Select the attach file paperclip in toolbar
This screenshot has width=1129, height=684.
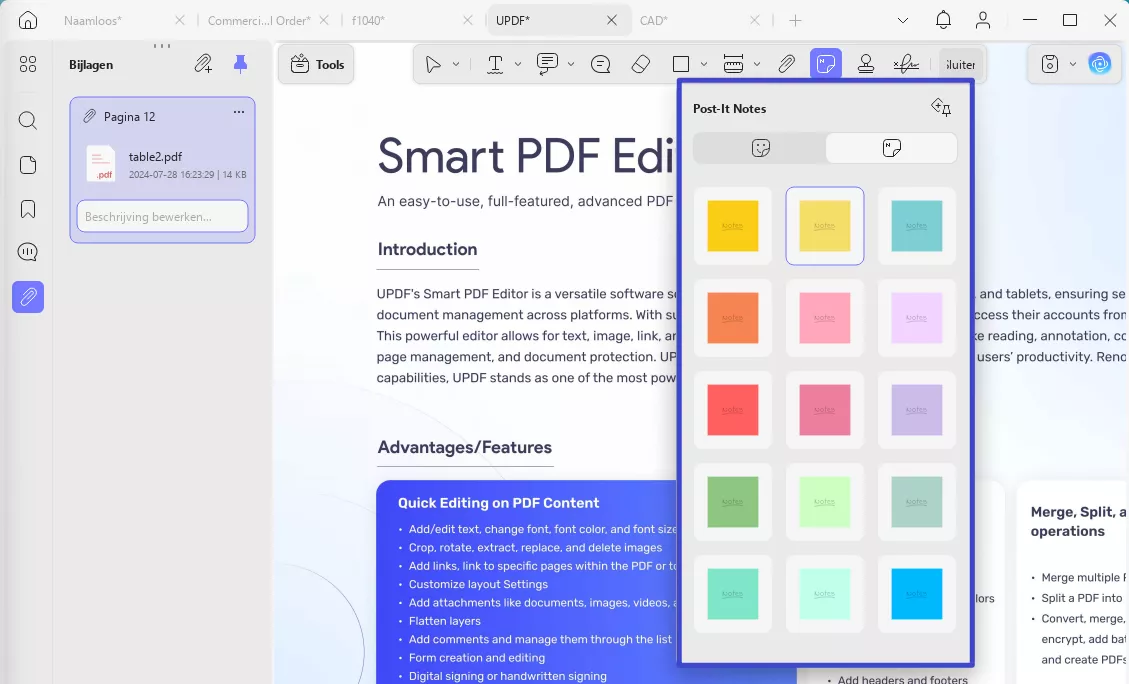tap(786, 65)
